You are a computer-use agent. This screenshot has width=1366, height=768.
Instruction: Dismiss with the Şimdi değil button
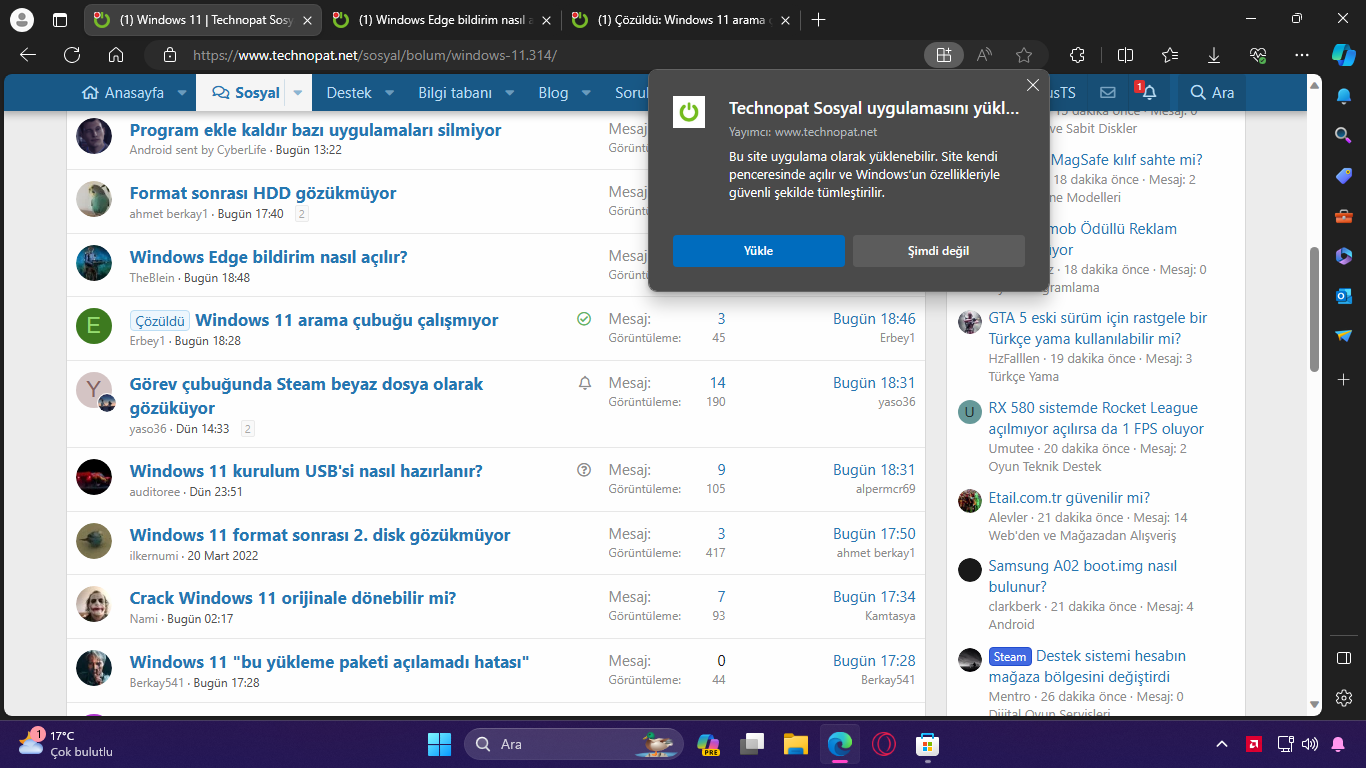tap(939, 251)
